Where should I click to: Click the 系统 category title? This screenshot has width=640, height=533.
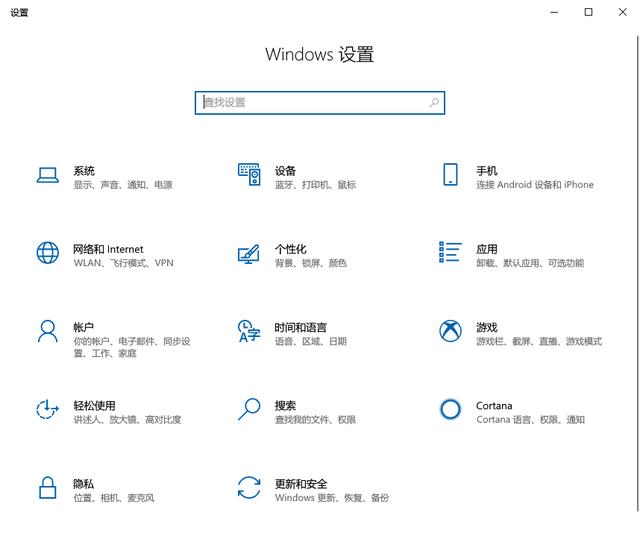pyautogui.click(x=84, y=171)
